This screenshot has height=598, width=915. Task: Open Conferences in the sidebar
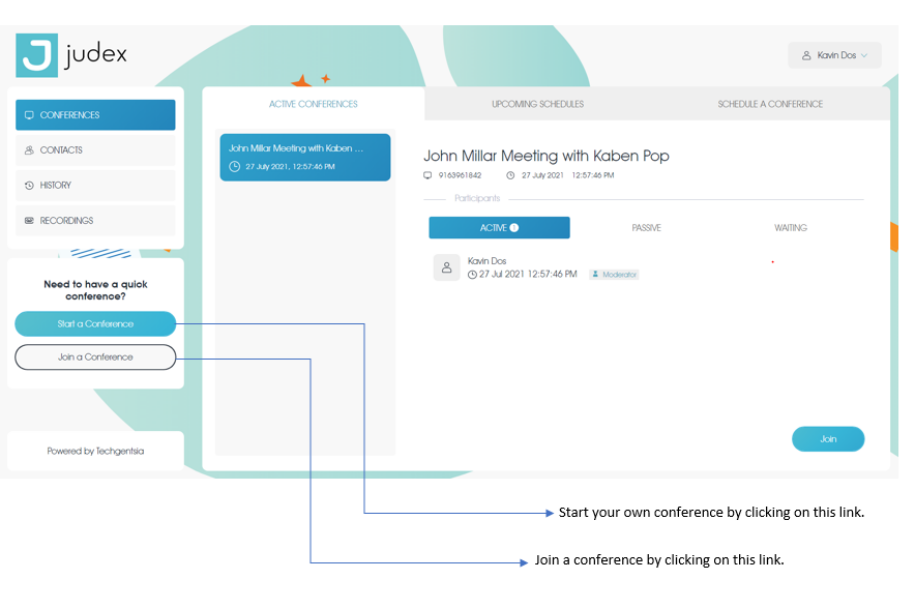pos(95,115)
